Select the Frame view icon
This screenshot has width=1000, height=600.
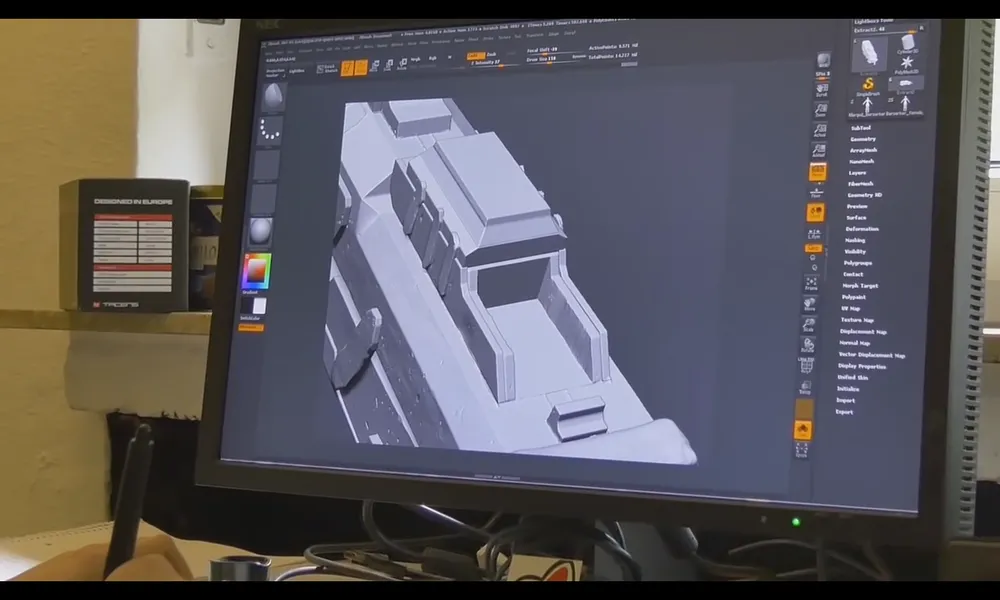(810, 283)
